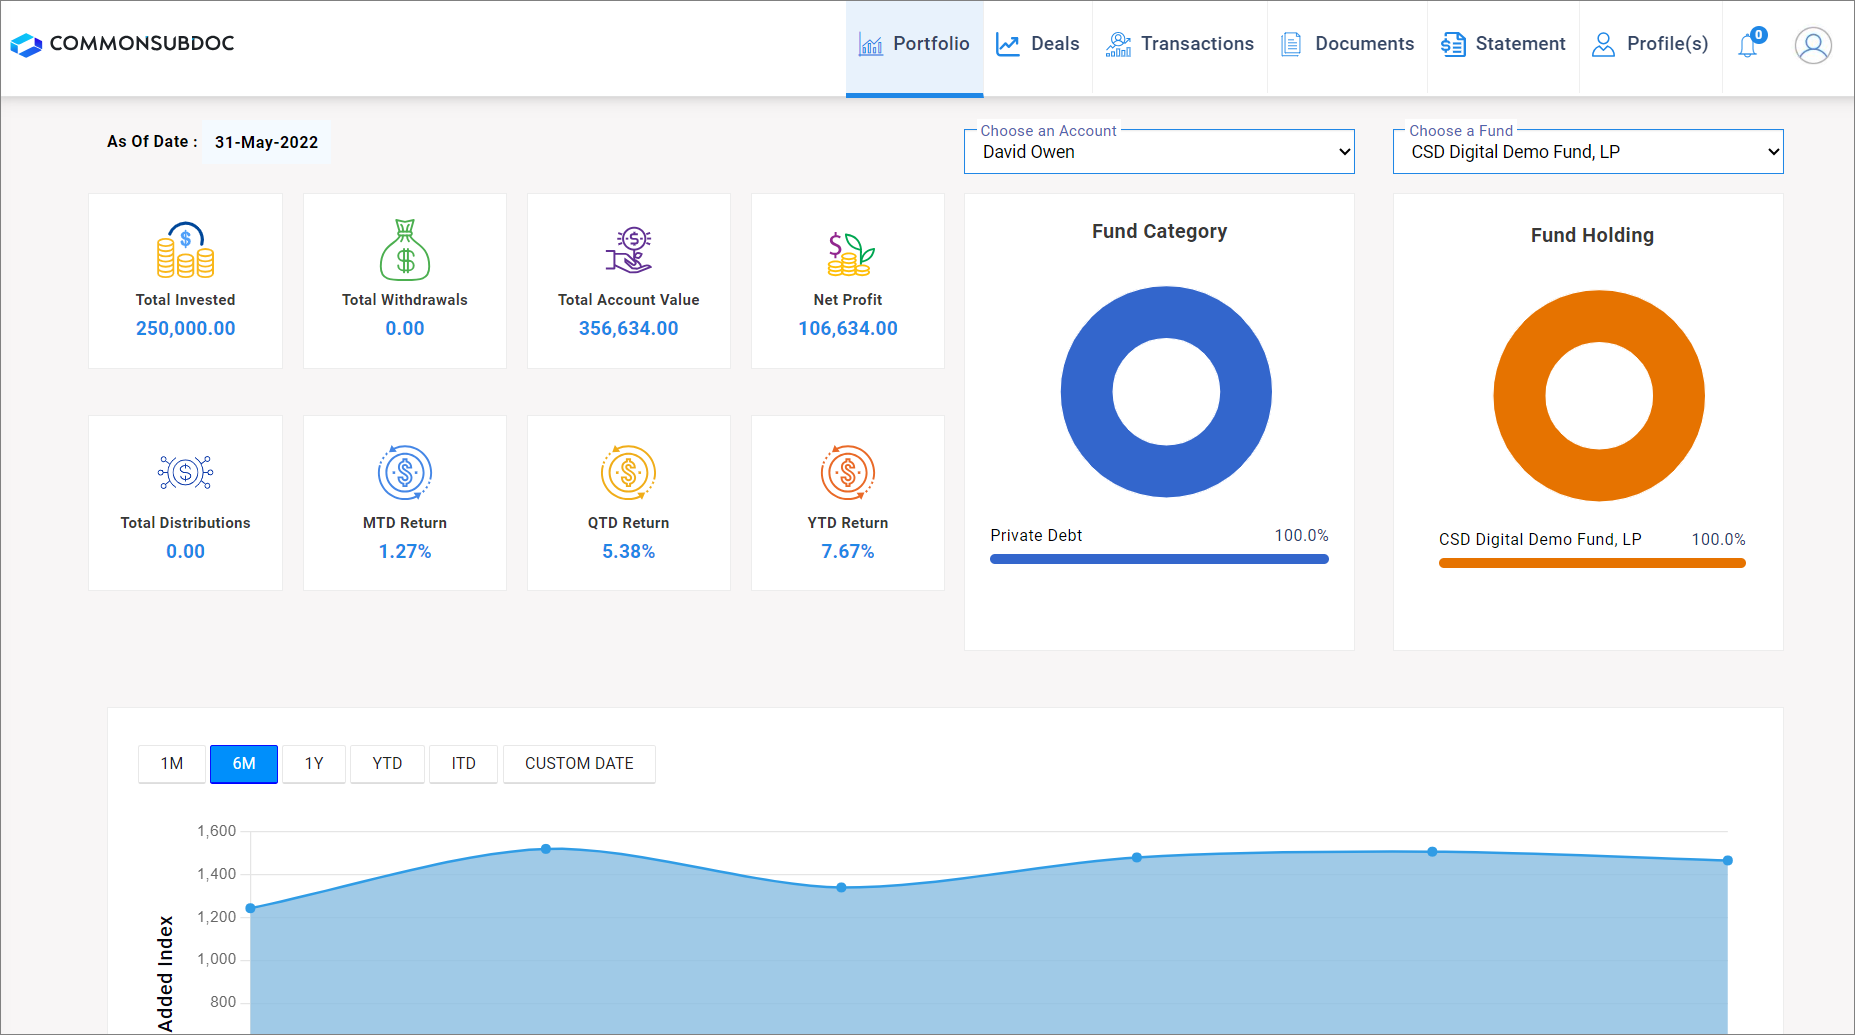Screen dimensions: 1855x1035
Task: Click the blue Private Debt progress bar
Action: pos(1158,559)
